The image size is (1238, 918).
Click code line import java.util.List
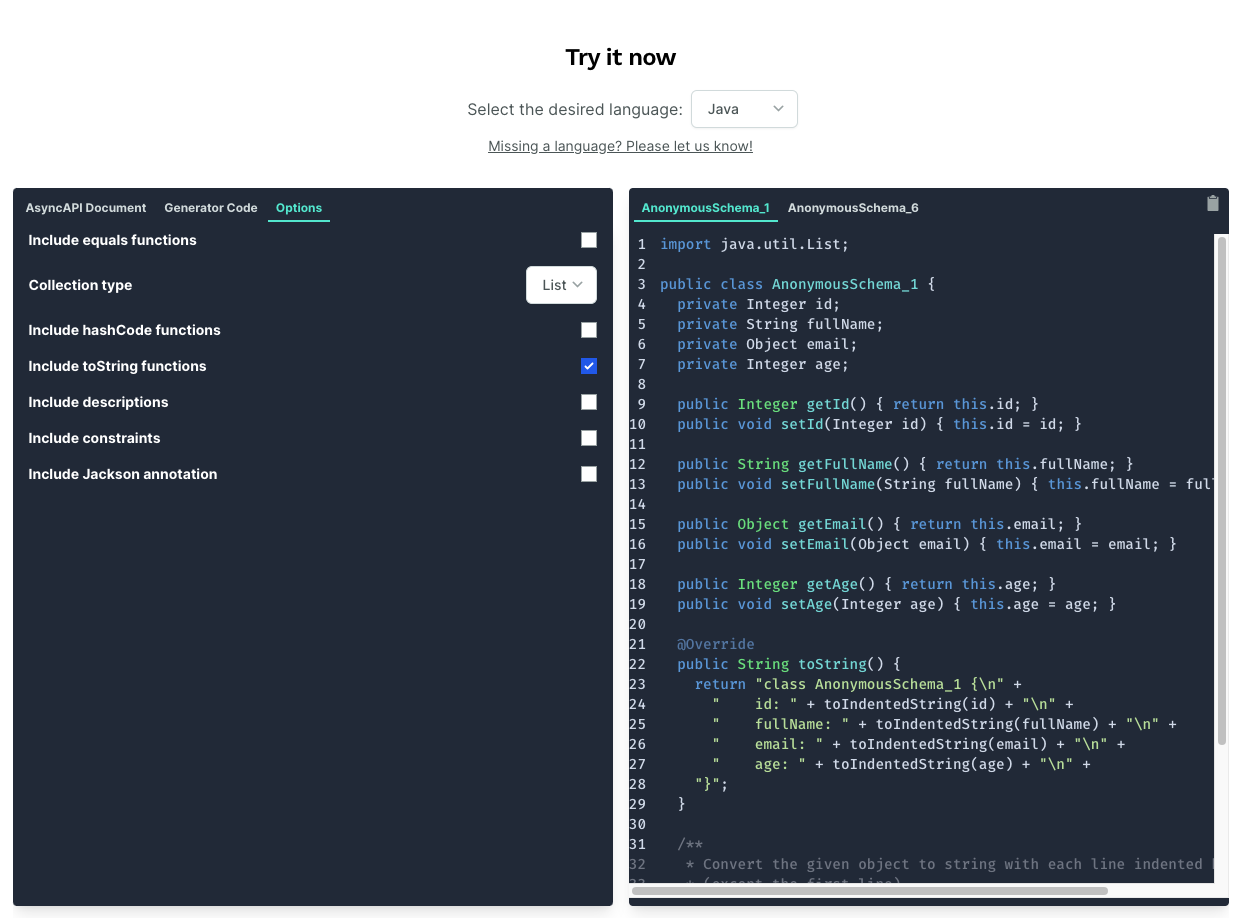(754, 244)
